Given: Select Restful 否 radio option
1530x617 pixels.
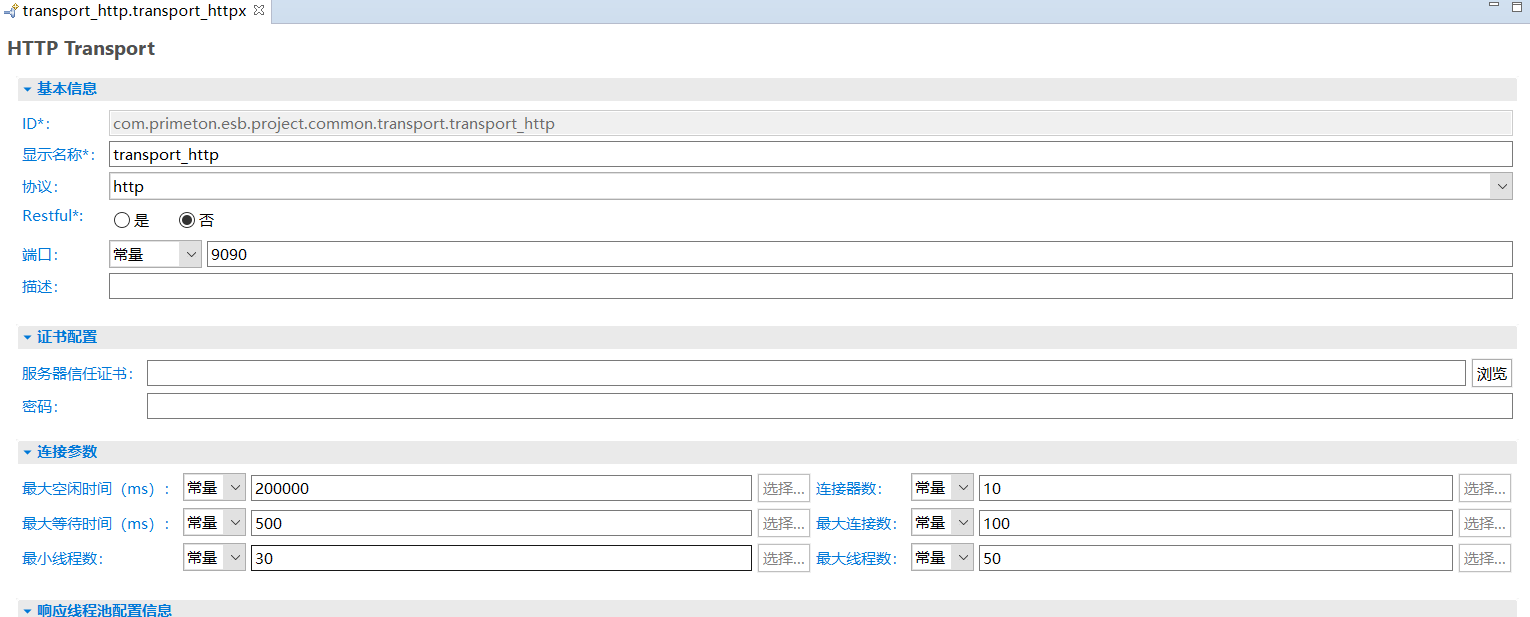Looking at the screenshot, I should [x=187, y=221].
